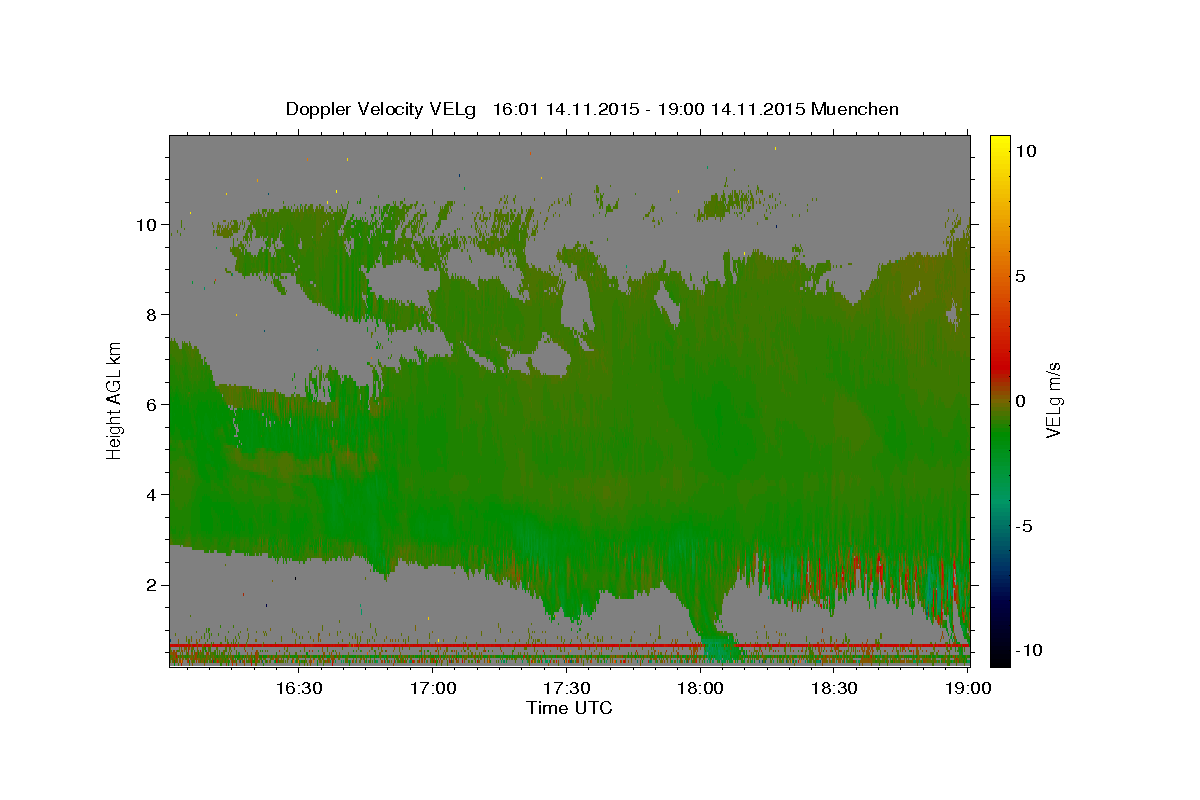
Task: Click the height tick label 2
Action: [153, 585]
